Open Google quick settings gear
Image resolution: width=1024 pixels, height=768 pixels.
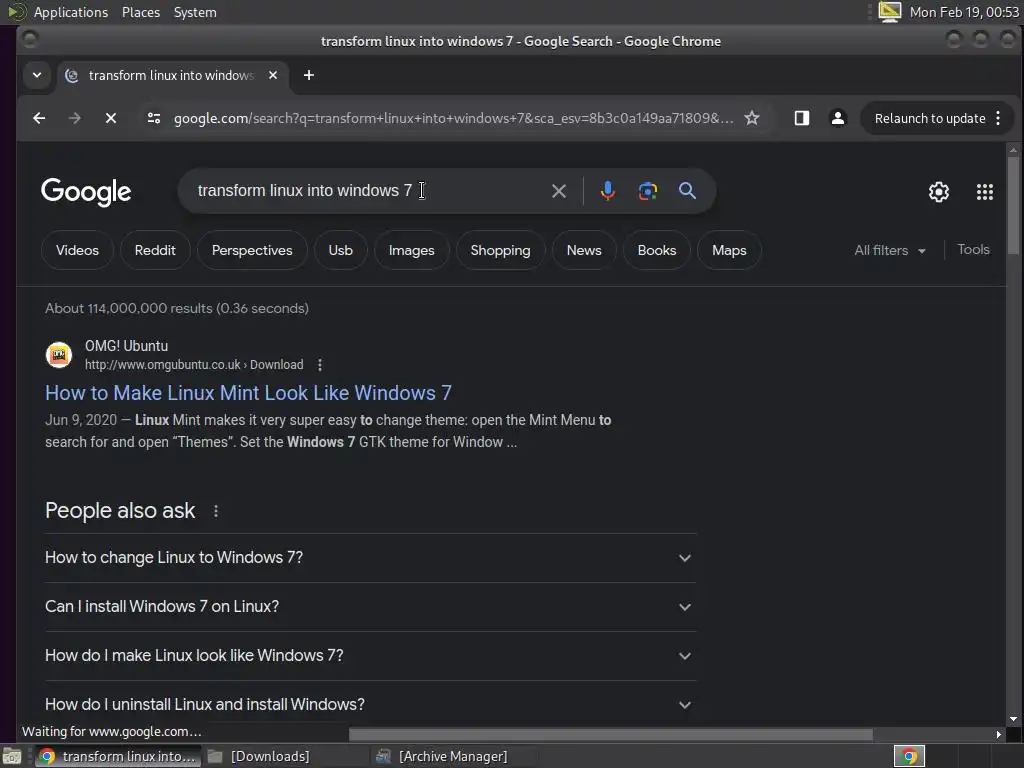tap(939, 192)
